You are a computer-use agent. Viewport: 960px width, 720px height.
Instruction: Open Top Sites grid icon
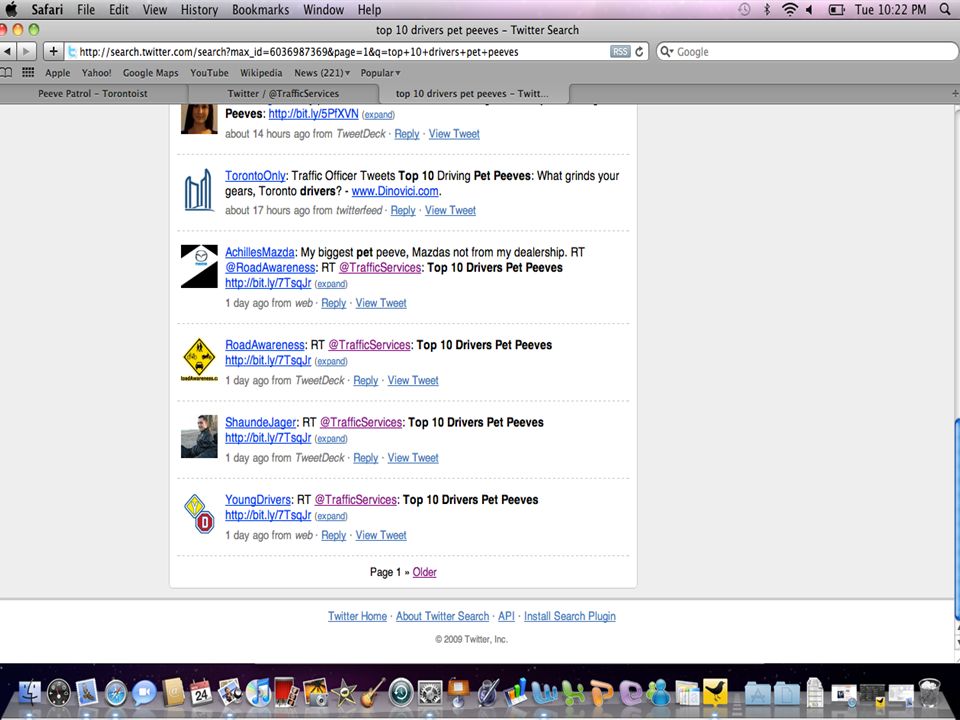click(28, 73)
